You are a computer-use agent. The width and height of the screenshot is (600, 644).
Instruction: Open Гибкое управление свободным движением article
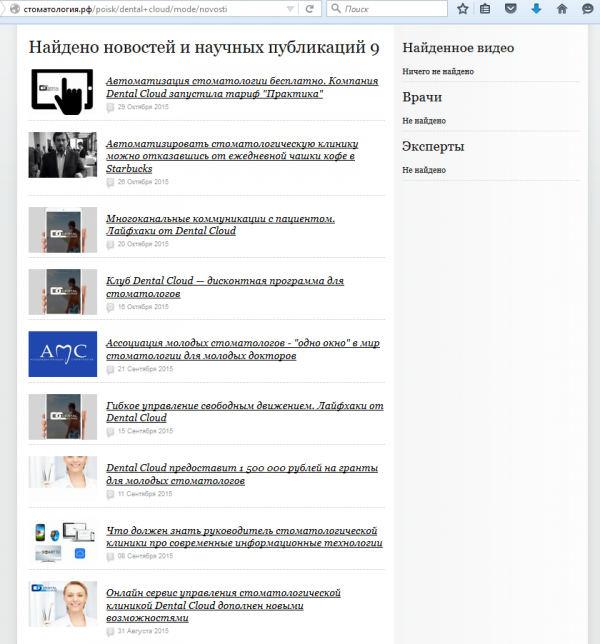pos(245,412)
